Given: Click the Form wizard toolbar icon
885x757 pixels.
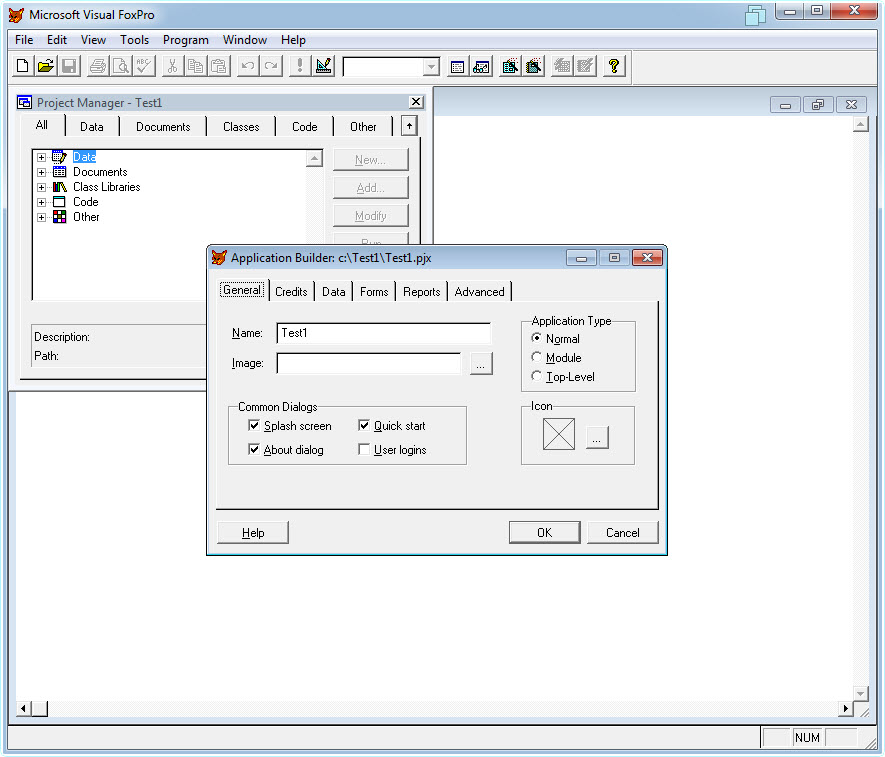Looking at the screenshot, I should (x=510, y=66).
